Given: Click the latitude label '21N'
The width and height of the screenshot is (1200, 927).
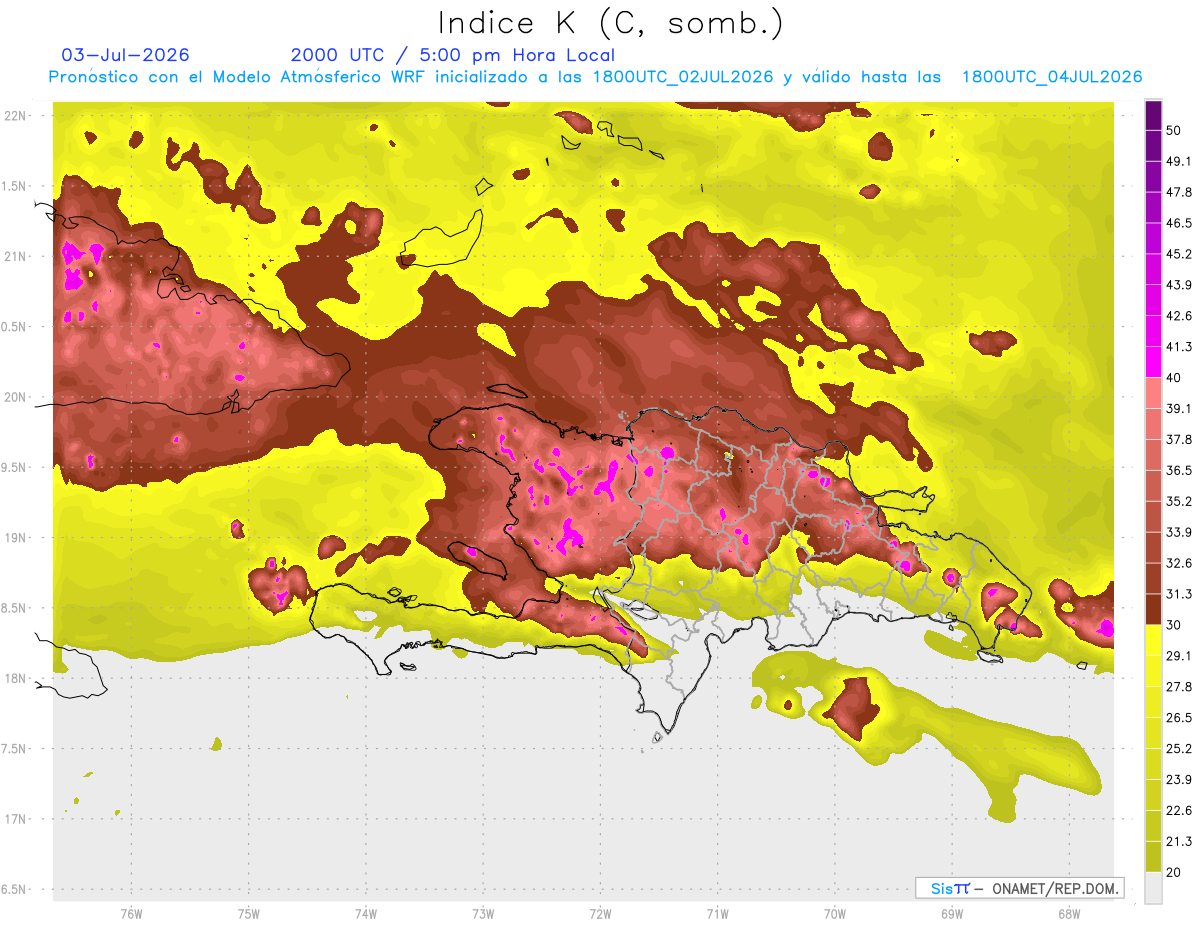Looking at the screenshot, I should click(x=16, y=256).
